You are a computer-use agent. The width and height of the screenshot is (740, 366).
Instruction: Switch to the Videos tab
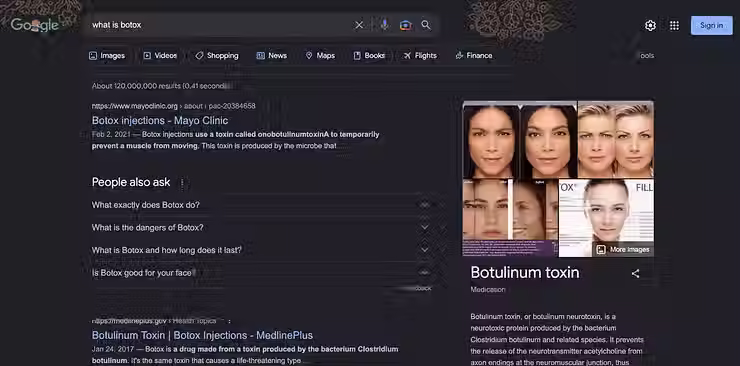click(x=160, y=56)
